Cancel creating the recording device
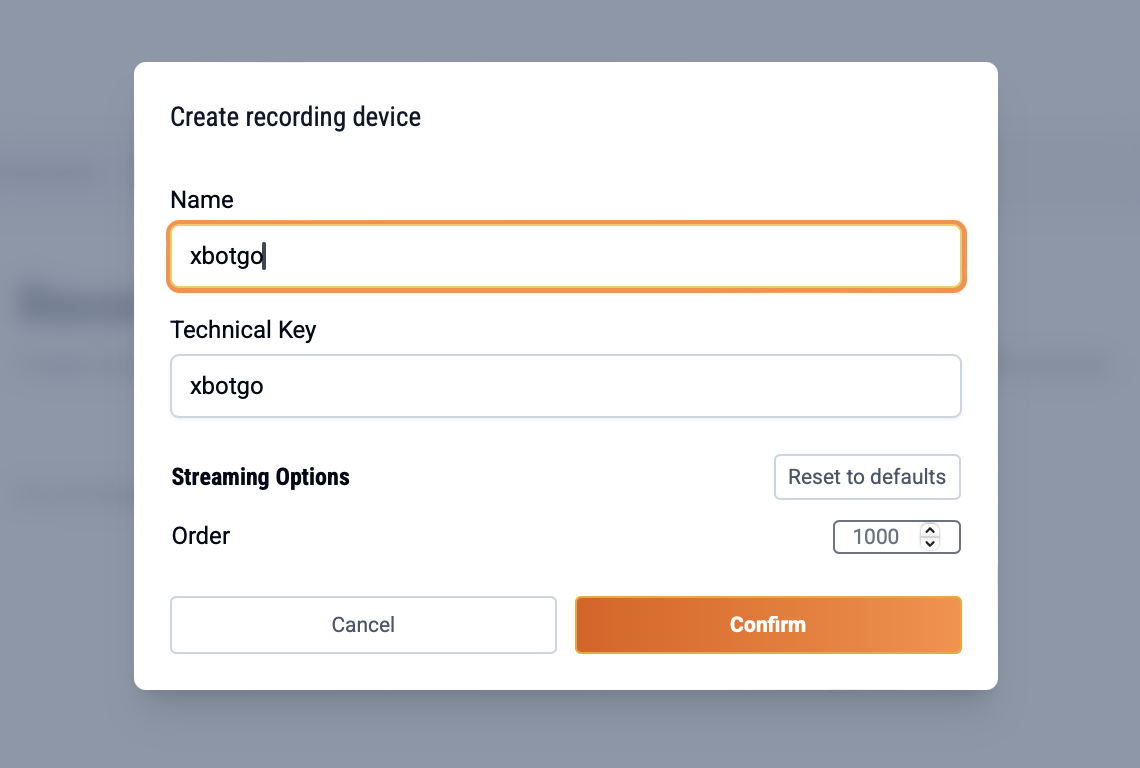The width and height of the screenshot is (1140, 768). click(363, 625)
